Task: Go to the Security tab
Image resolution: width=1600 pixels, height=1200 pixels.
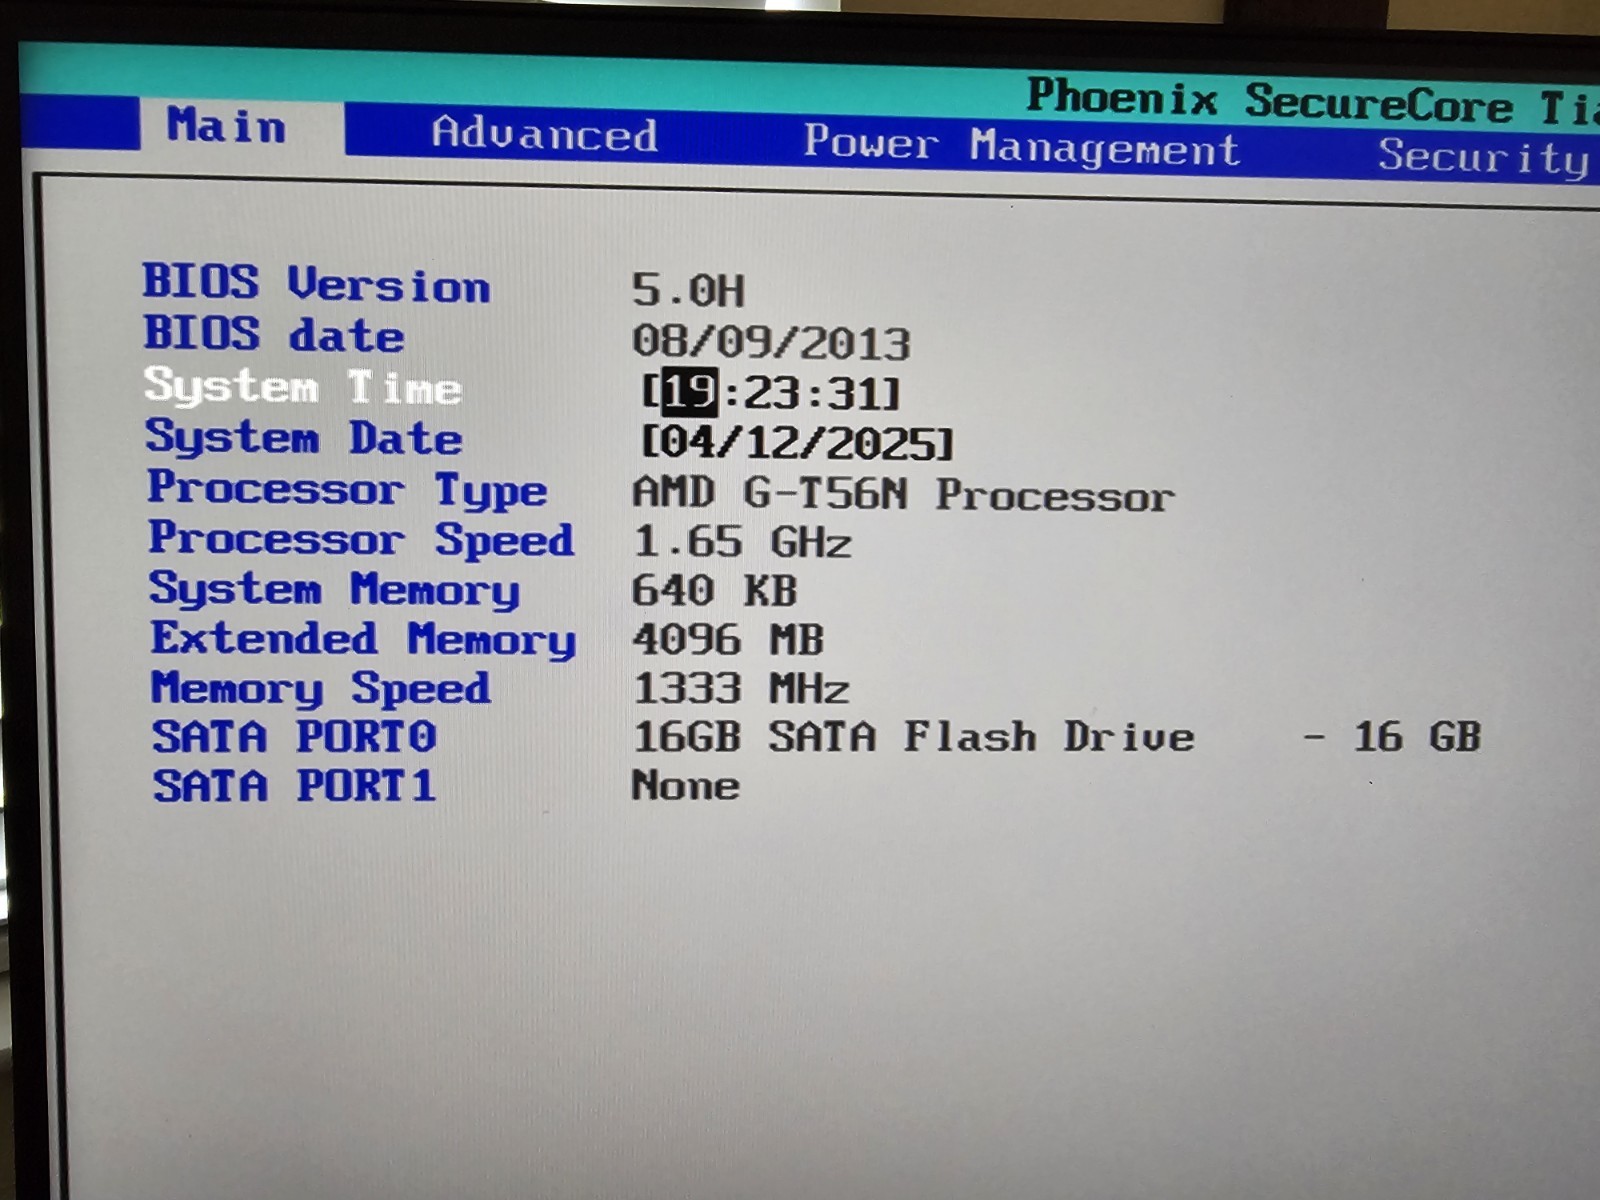Action: (1484, 157)
